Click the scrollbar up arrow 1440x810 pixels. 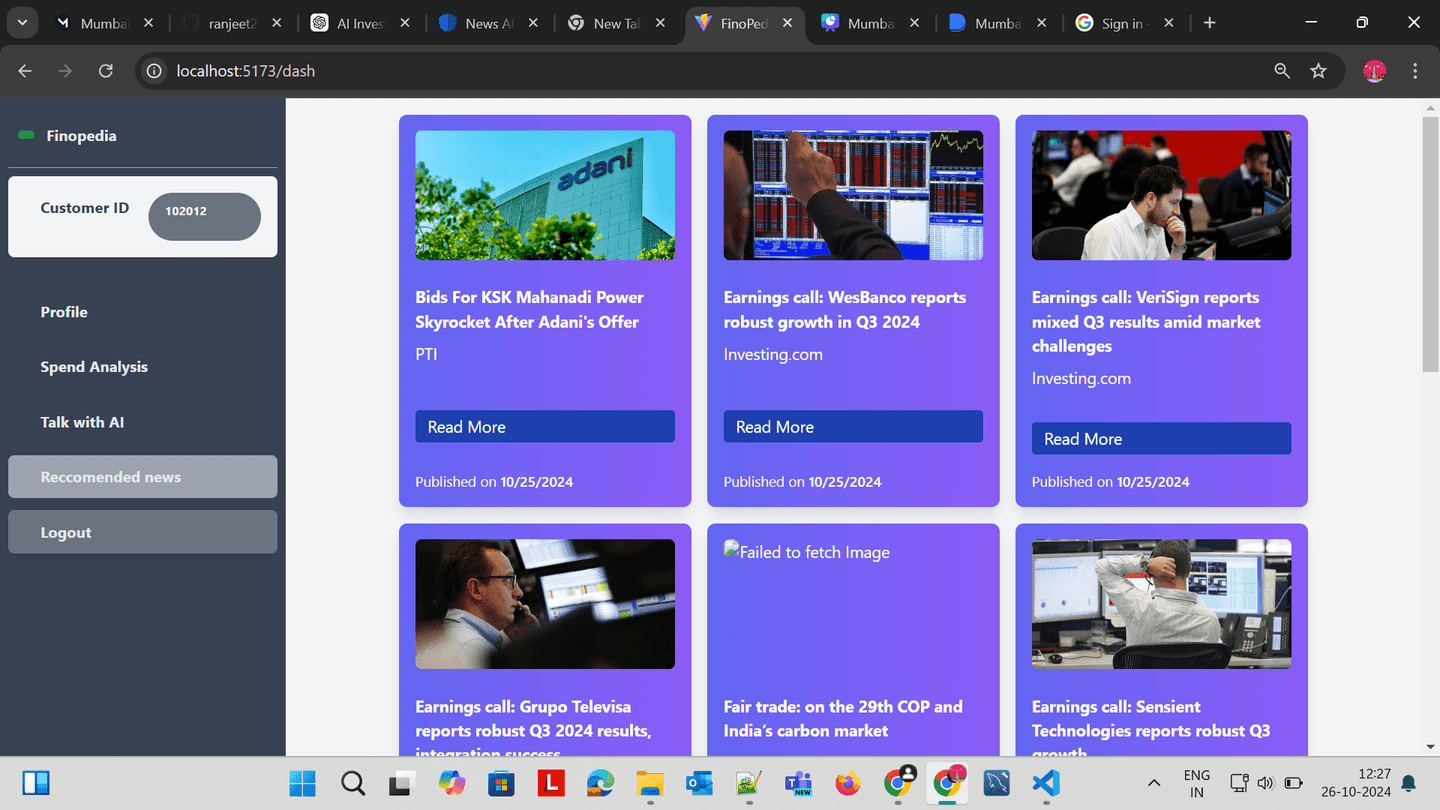tap(1431, 107)
